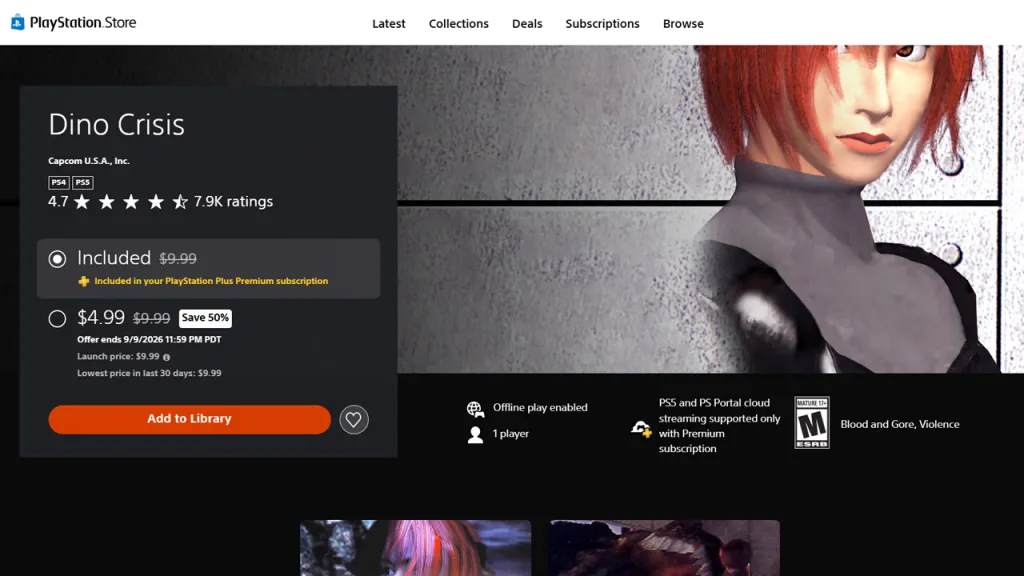Click the PS Portal cloud streaming notice text

719,426
